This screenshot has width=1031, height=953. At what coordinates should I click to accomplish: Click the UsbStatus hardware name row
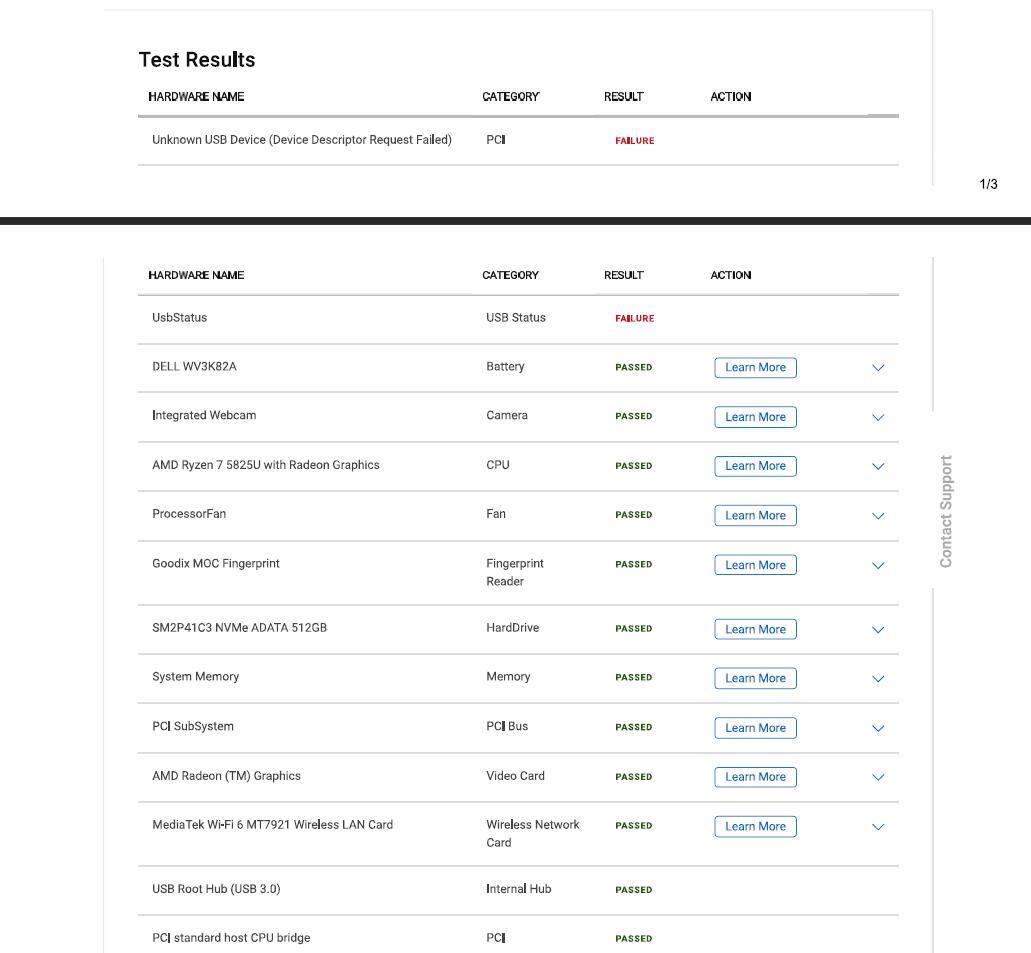pos(180,318)
